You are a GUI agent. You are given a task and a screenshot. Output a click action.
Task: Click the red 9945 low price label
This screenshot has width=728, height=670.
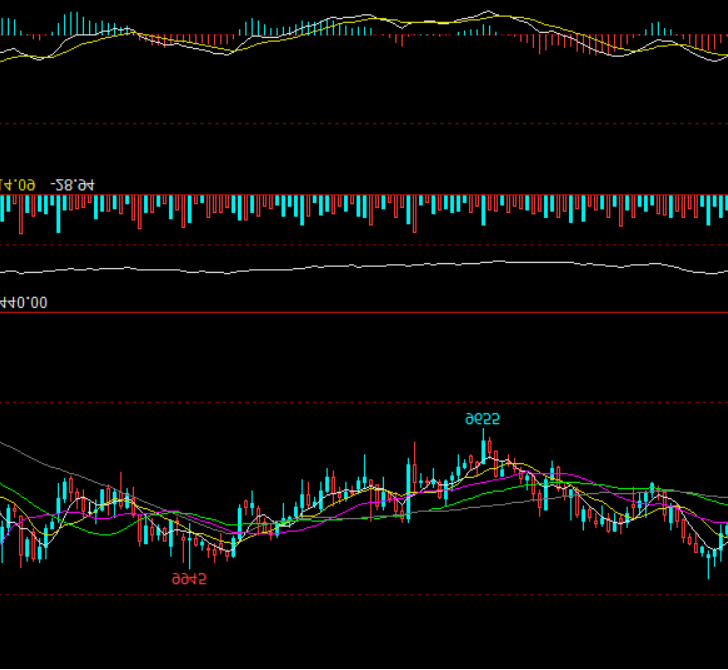point(189,579)
